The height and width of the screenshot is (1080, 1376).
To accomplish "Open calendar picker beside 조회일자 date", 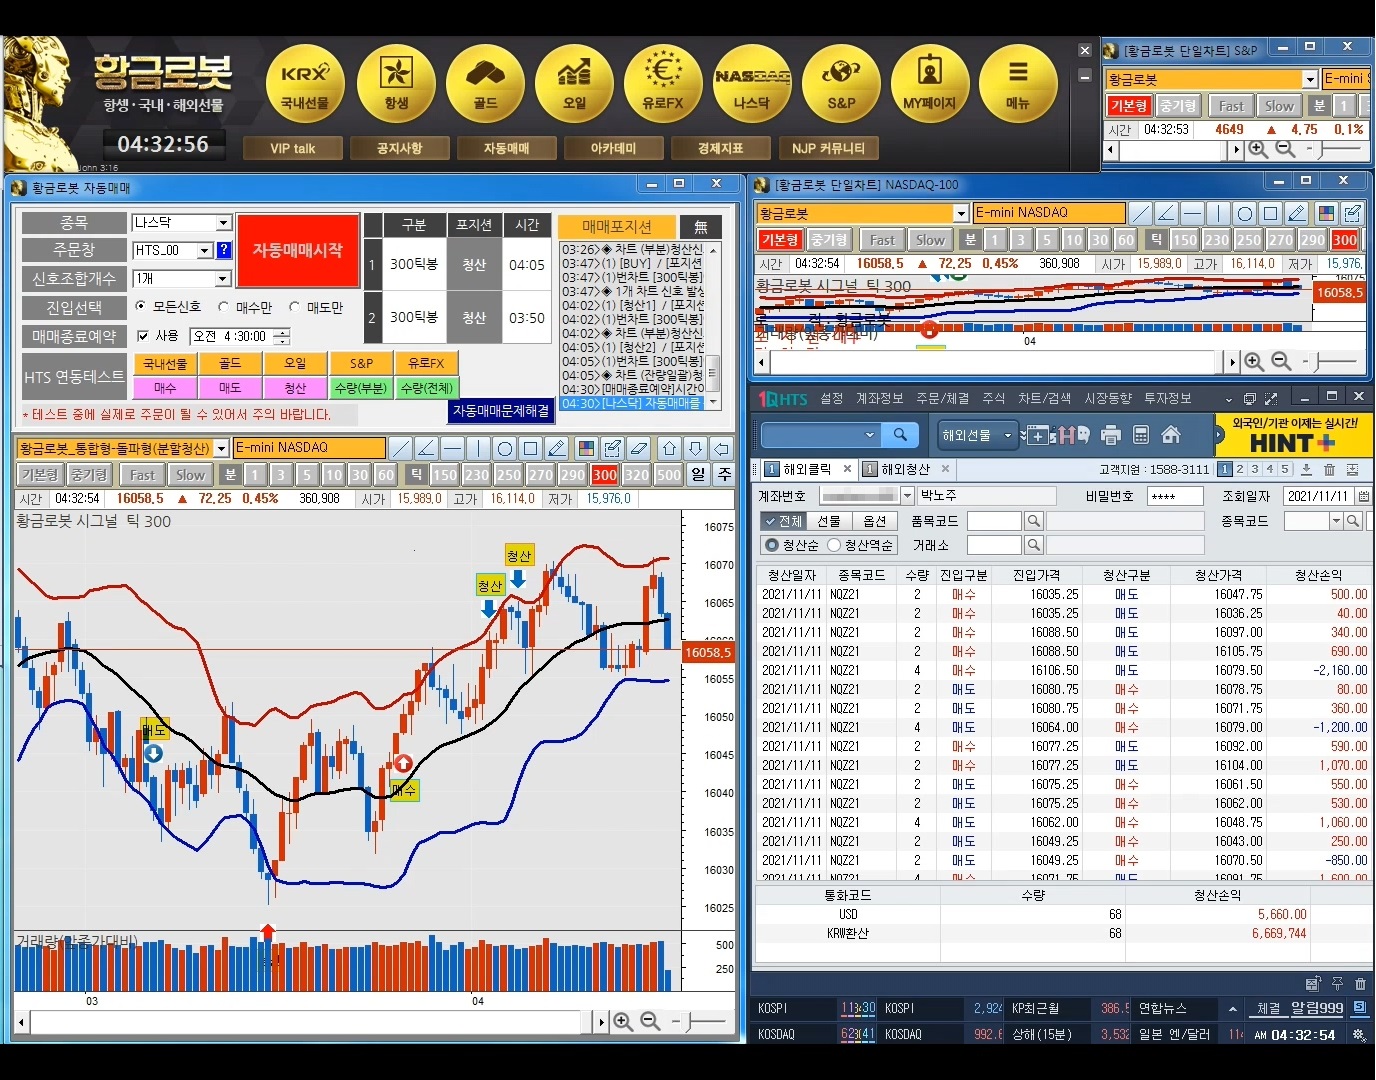I will click(x=1363, y=496).
